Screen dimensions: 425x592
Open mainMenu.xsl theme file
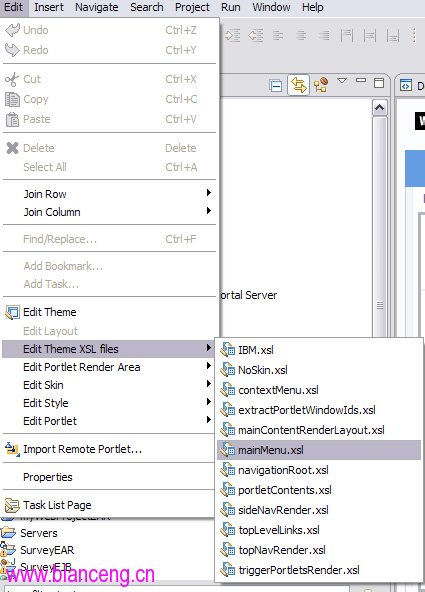pyautogui.click(x=319, y=450)
